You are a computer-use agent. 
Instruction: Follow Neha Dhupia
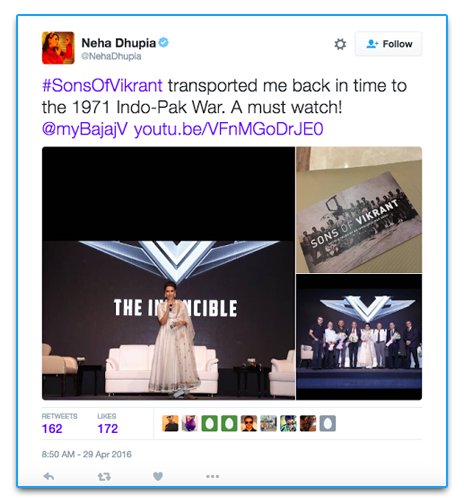388,44
